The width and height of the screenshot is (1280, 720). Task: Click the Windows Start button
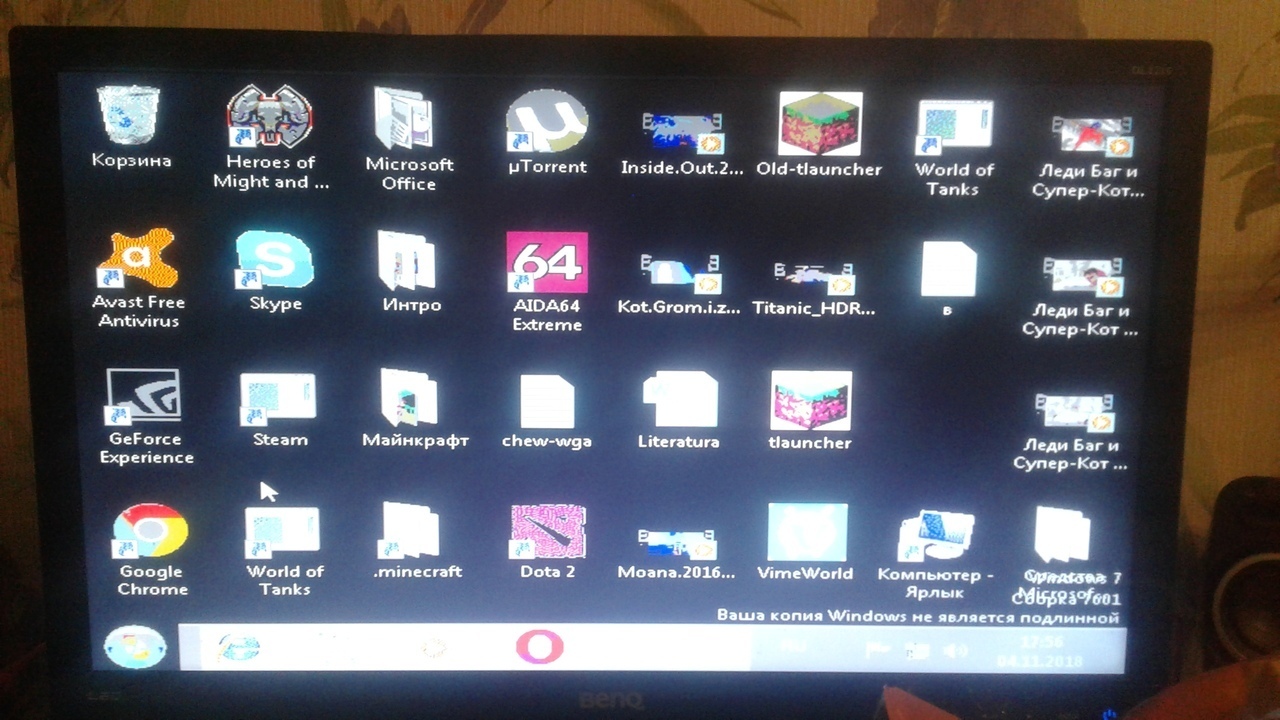coord(135,647)
